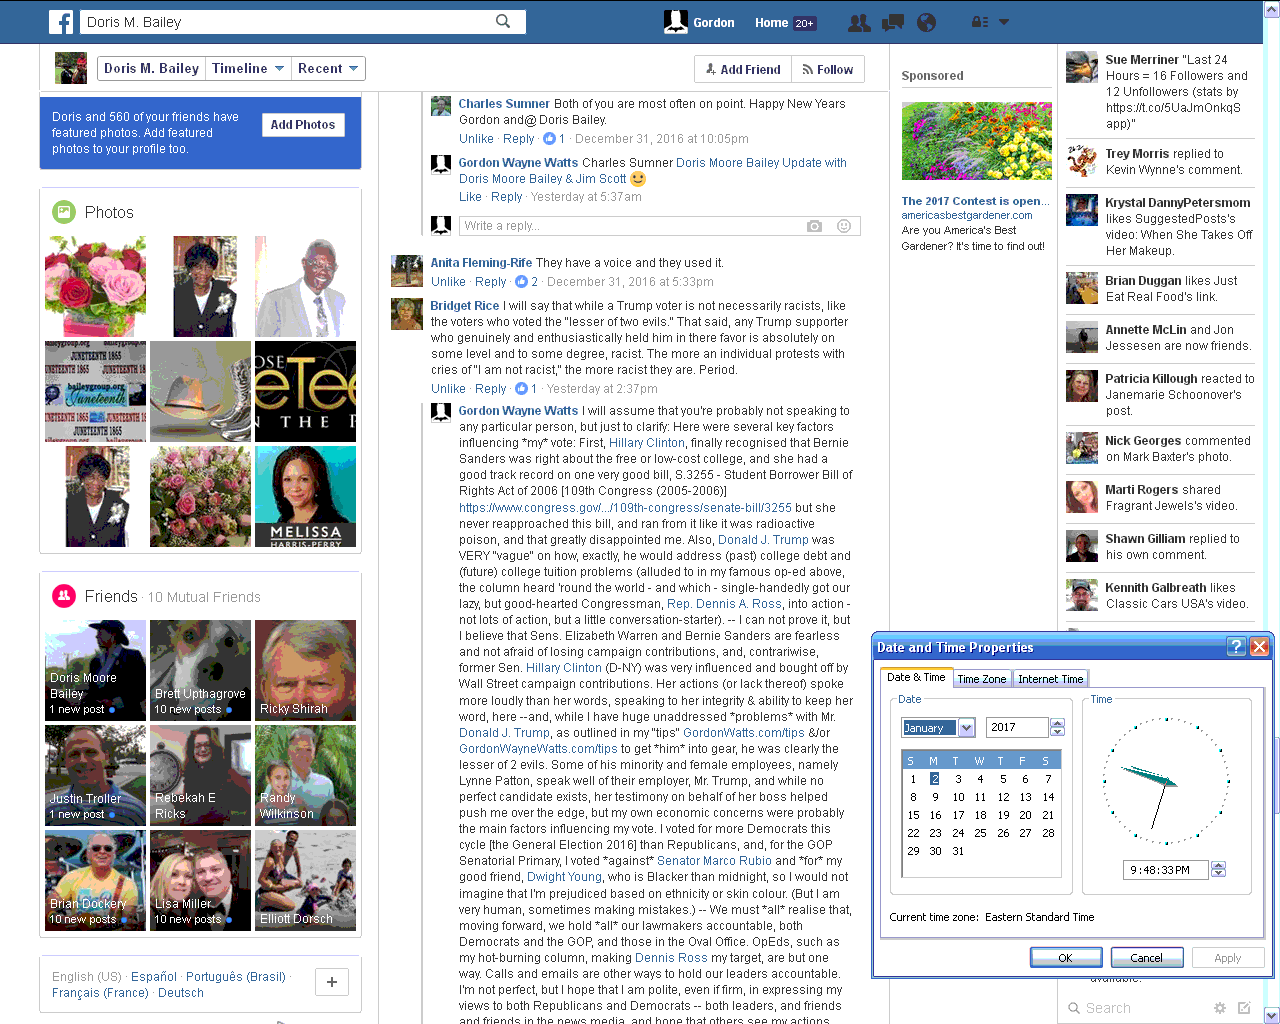Click the camera icon in reply box
This screenshot has width=1280, height=1024.
tap(814, 226)
